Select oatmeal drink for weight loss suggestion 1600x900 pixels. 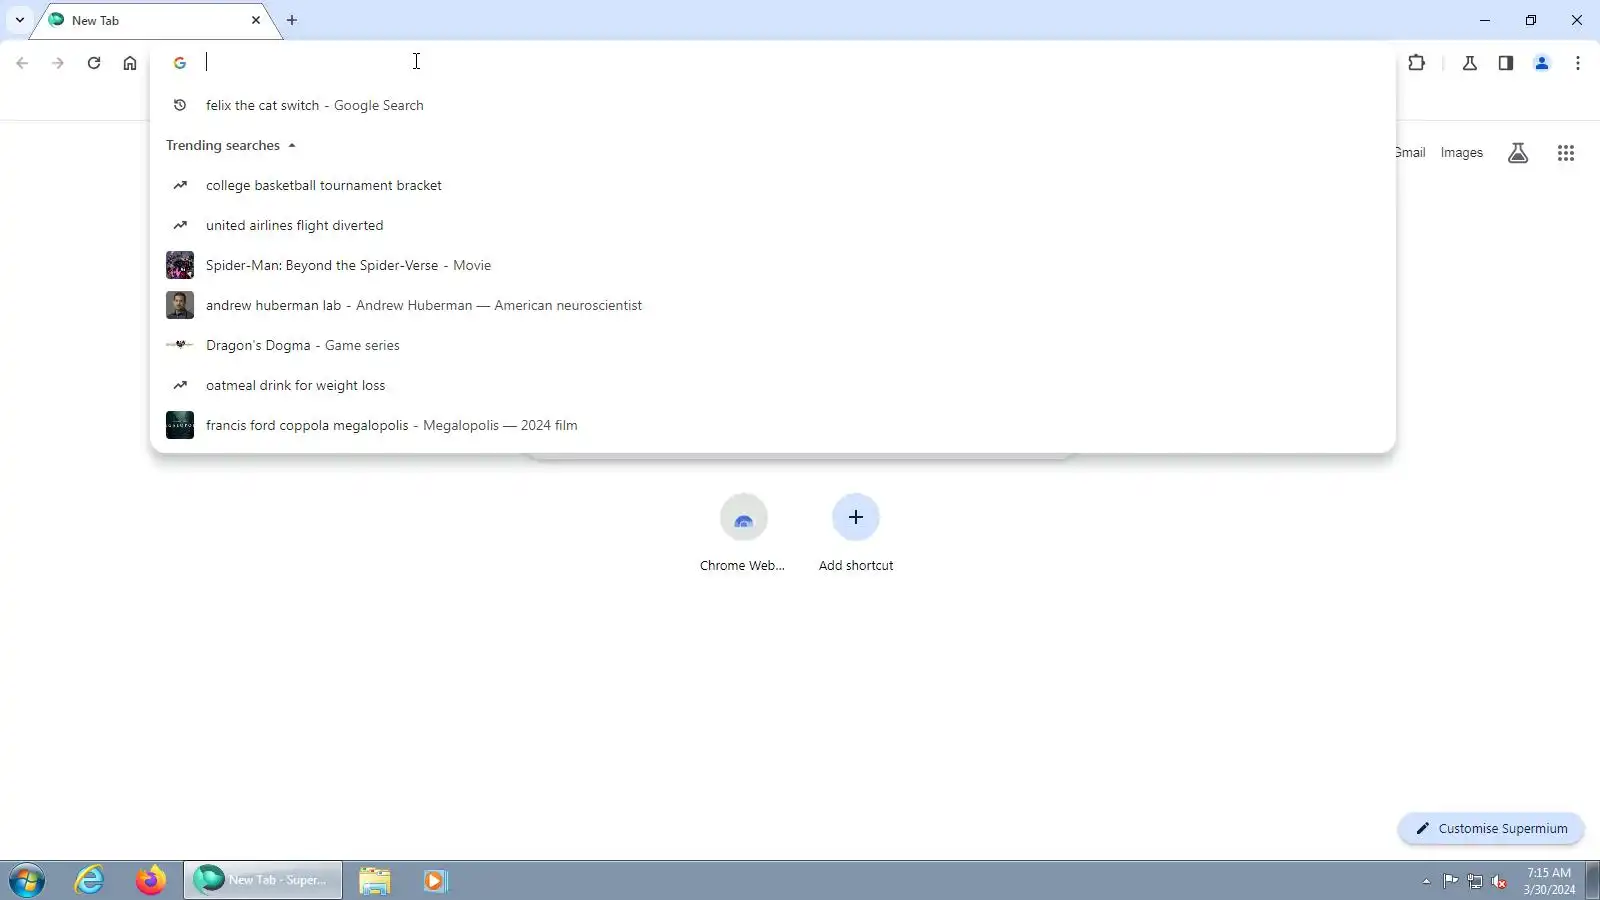772,385
